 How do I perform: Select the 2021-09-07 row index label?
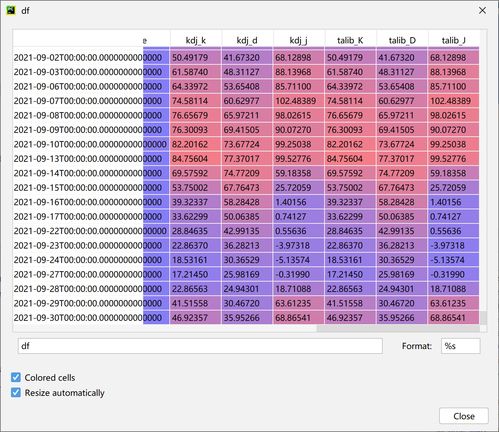tap(78, 101)
